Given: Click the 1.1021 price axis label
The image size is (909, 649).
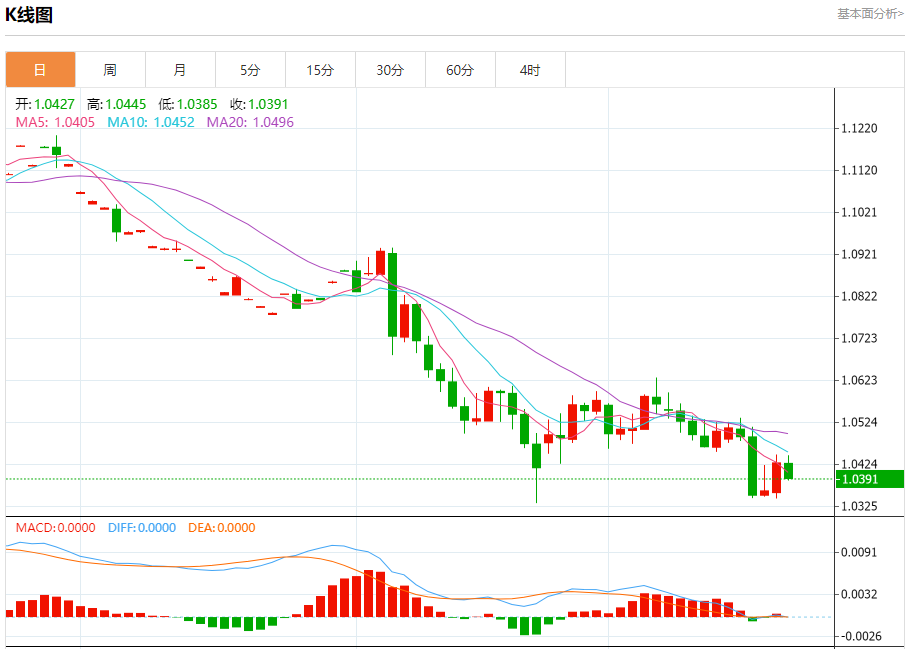Looking at the screenshot, I should [860, 213].
